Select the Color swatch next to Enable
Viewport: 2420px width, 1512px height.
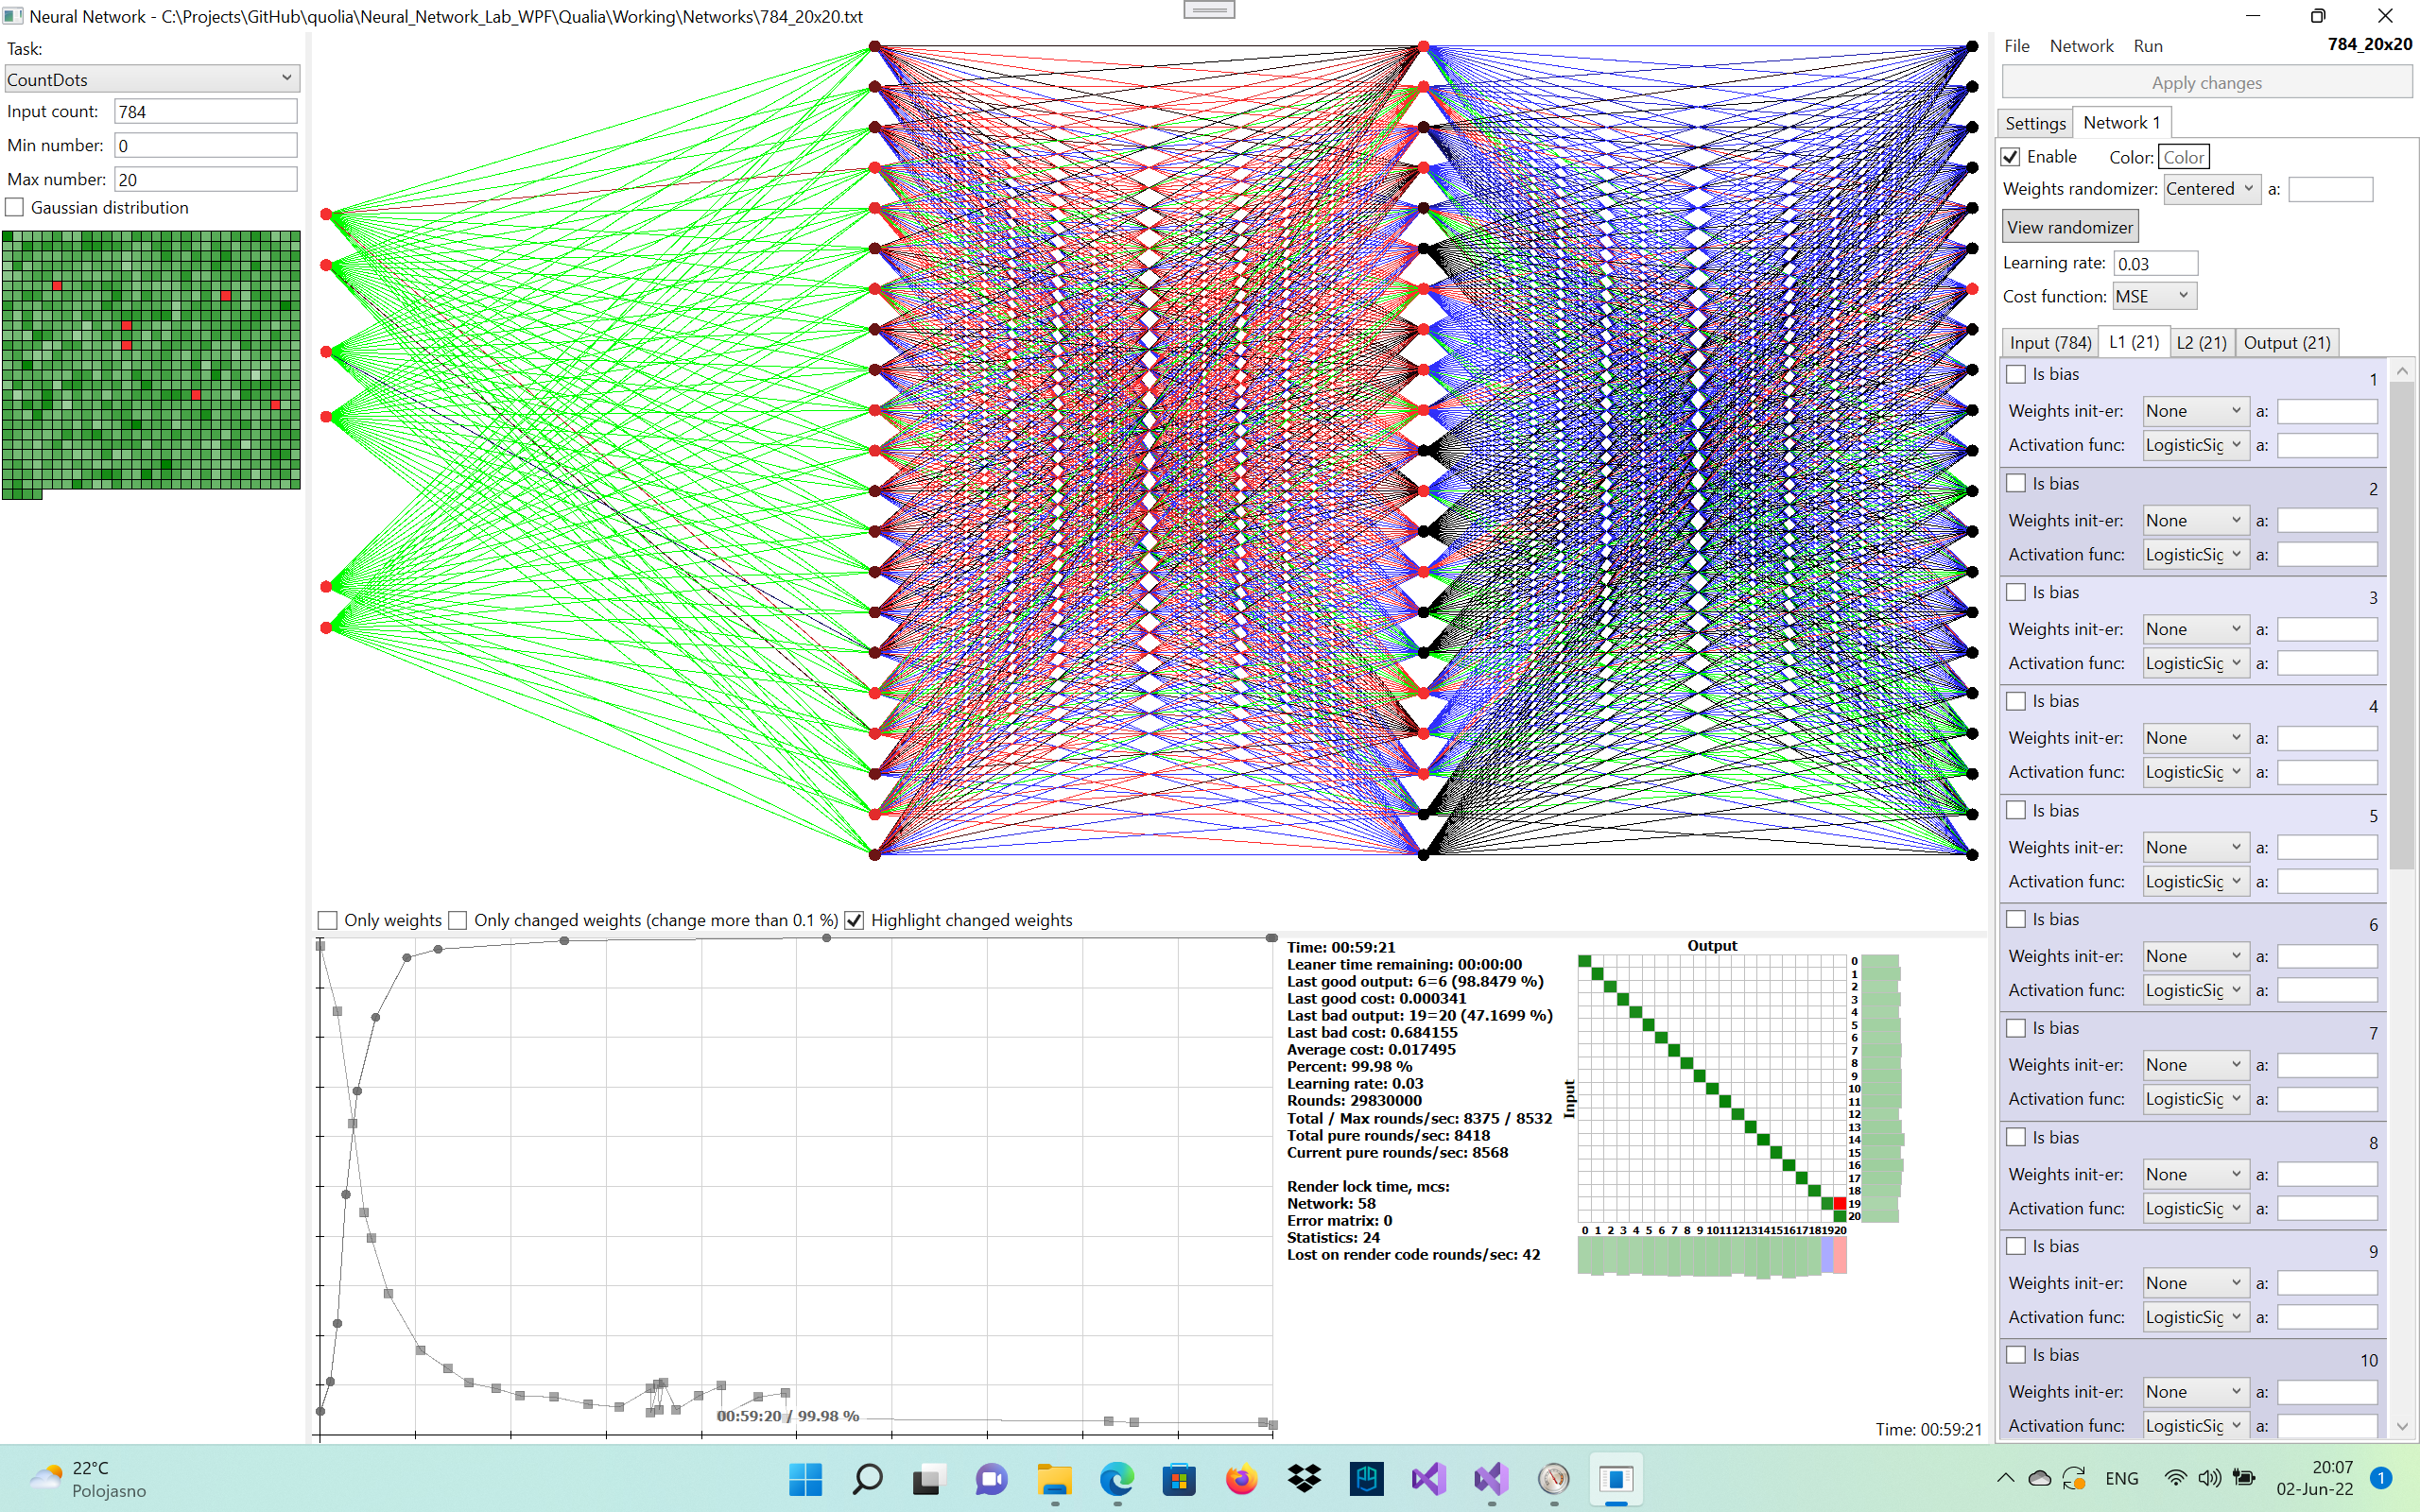tap(2183, 157)
